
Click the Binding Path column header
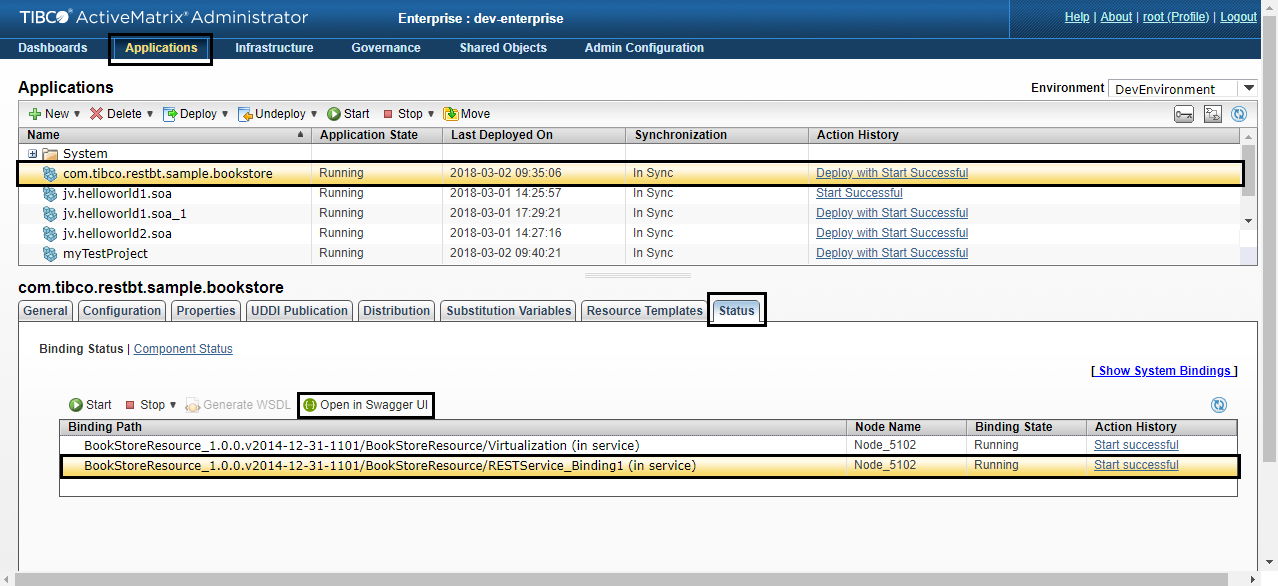pyautogui.click(x=453, y=427)
